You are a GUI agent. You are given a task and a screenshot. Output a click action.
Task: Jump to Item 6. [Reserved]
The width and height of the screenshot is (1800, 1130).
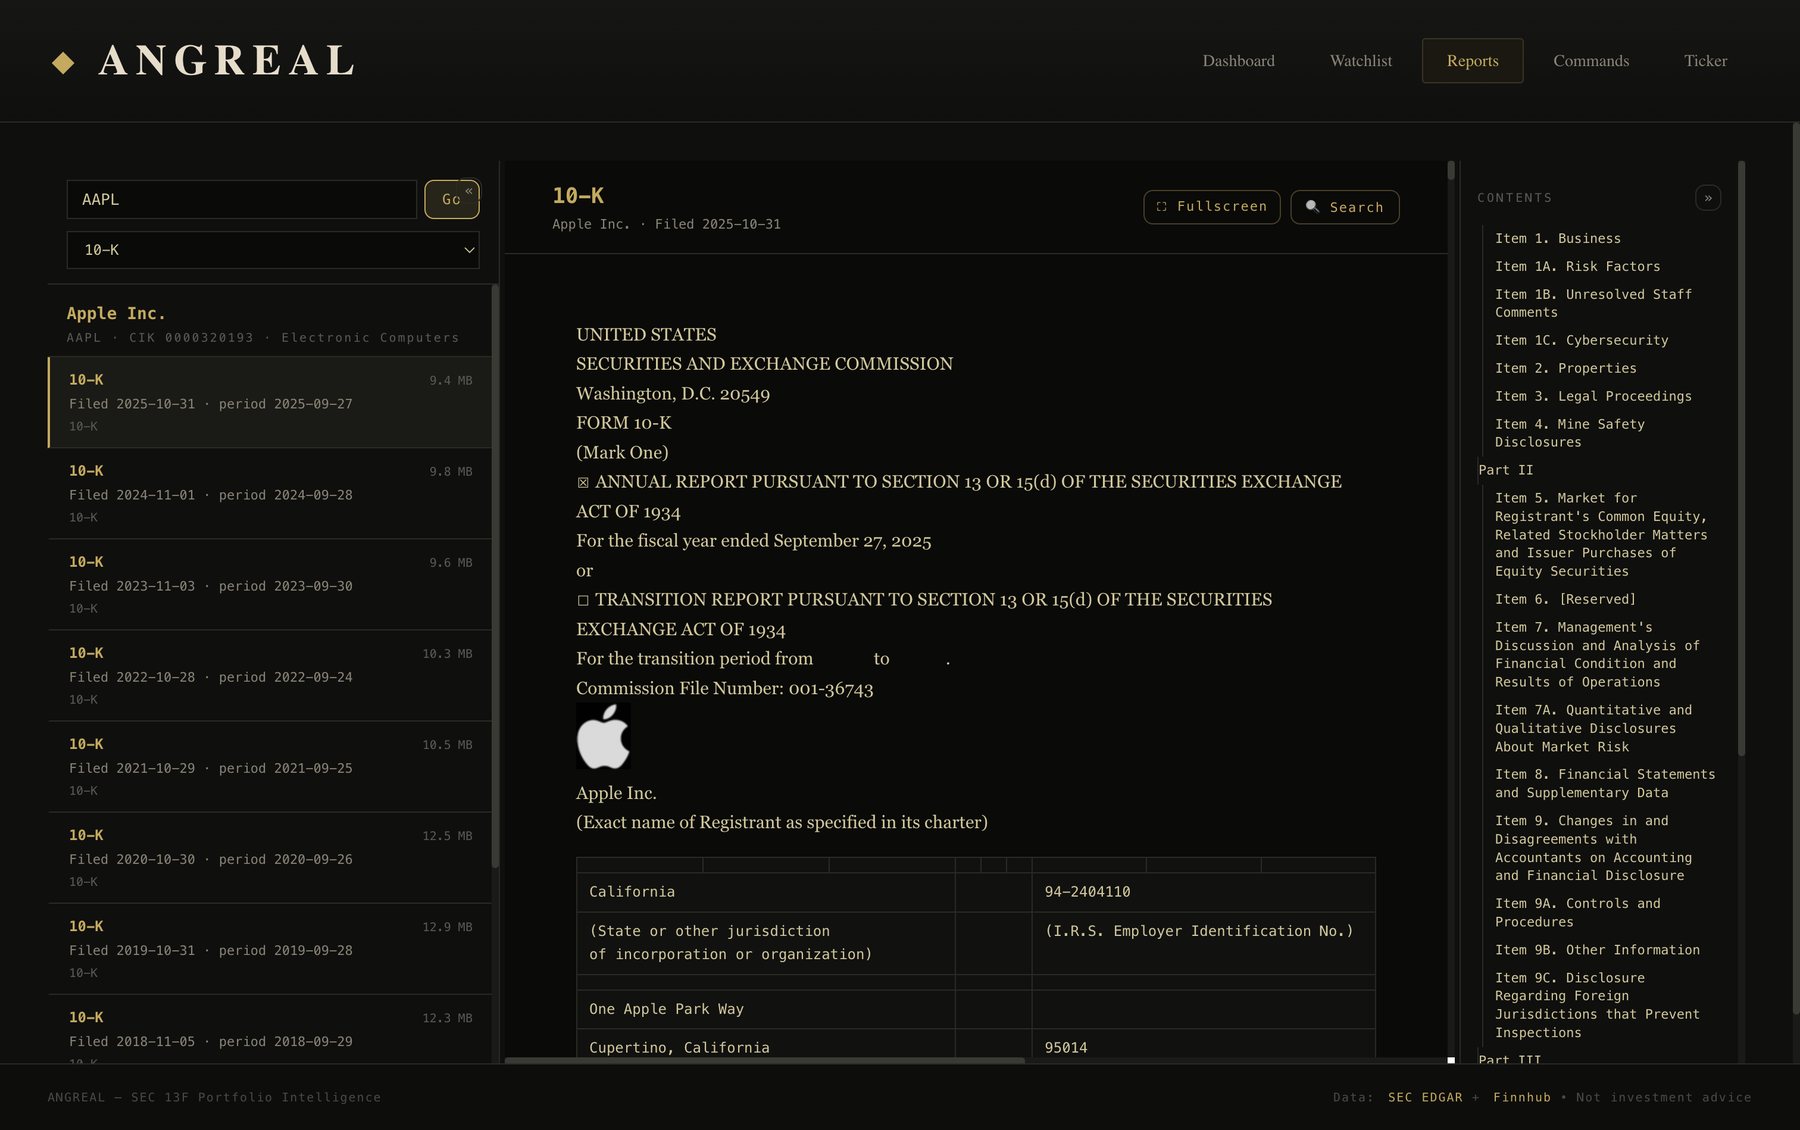coord(1565,599)
